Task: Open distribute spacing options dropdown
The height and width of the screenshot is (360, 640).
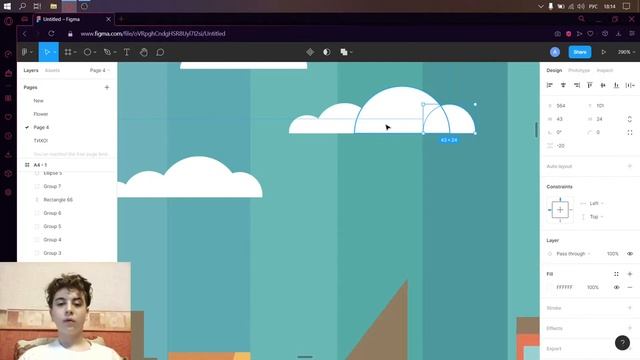Action: coord(631,85)
